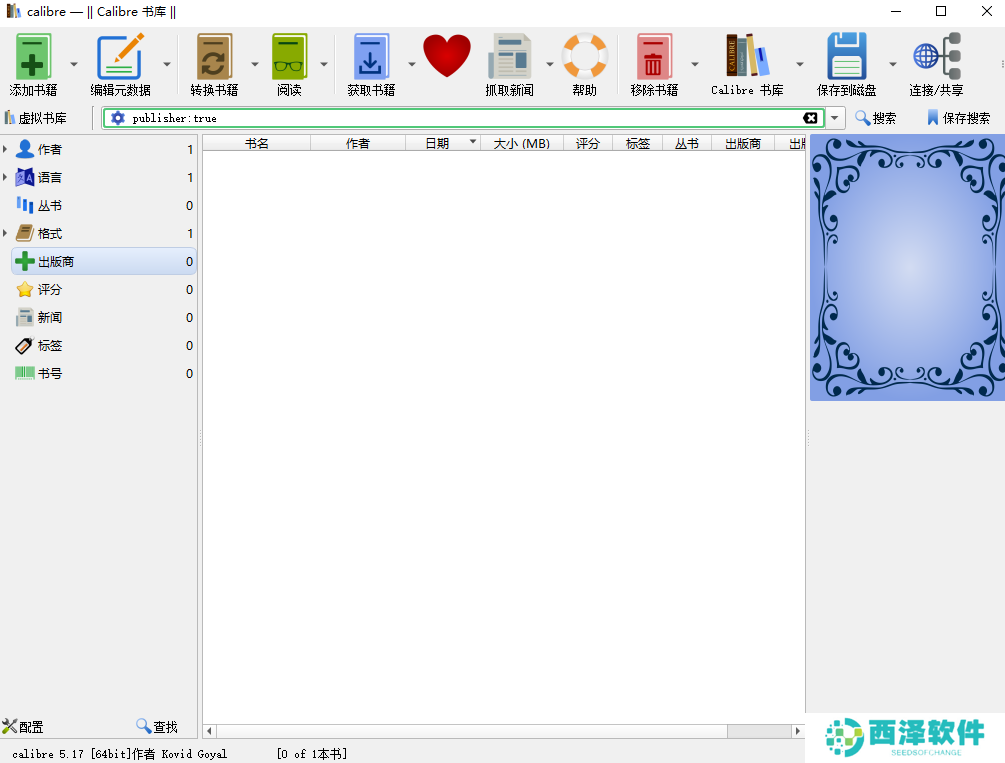Select 书号 in the tag browser
This screenshot has height=763, width=1005.
click(104, 373)
